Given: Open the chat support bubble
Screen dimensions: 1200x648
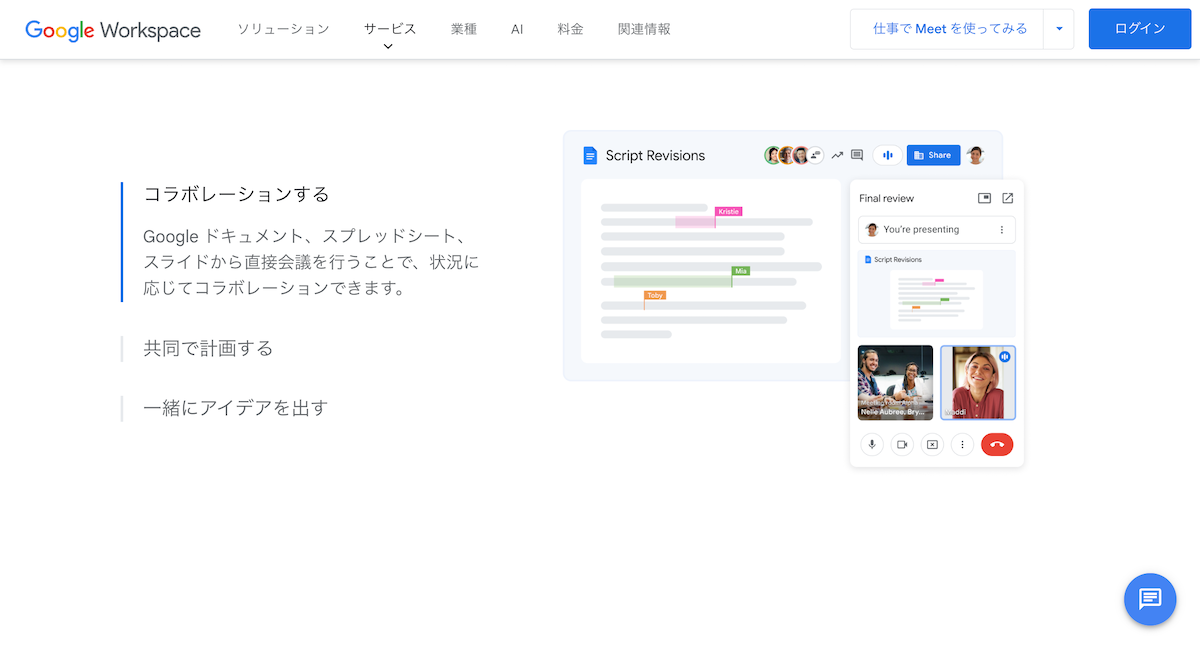Looking at the screenshot, I should click(x=1150, y=599).
